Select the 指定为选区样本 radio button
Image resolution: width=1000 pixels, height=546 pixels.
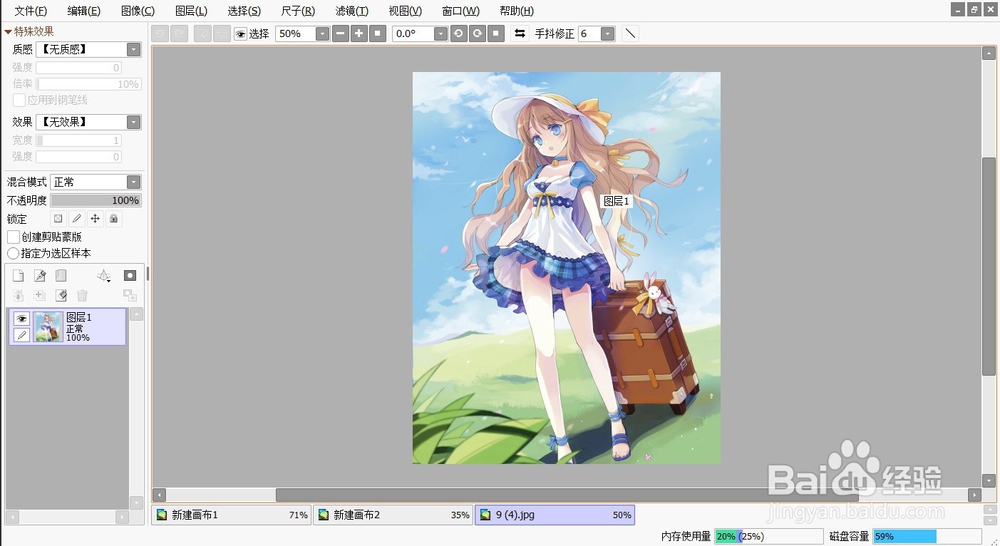coord(13,253)
